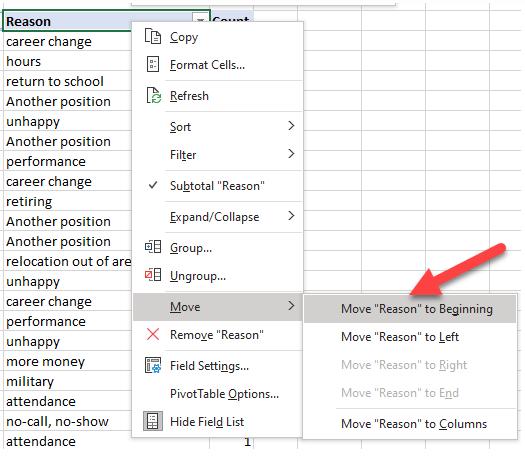The width and height of the screenshot is (525, 457).
Task: Select the "return to school" cell
Action: click(67, 81)
